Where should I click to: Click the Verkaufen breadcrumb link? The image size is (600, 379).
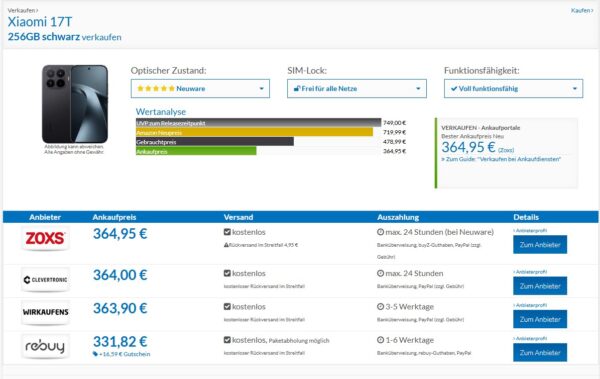tap(23, 10)
